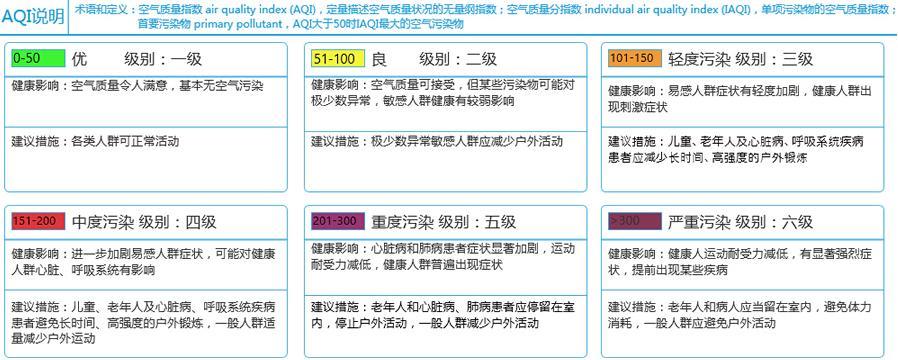Click the green 0-50 color swatch
Viewport: 898px width, 360px height.
(38, 58)
